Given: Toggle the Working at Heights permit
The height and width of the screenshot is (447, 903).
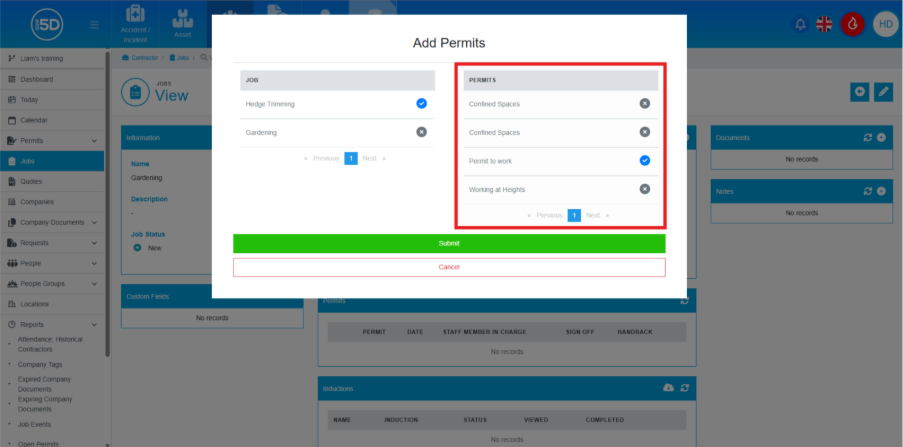Looking at the screenshot, I should [x=644, y=189].
